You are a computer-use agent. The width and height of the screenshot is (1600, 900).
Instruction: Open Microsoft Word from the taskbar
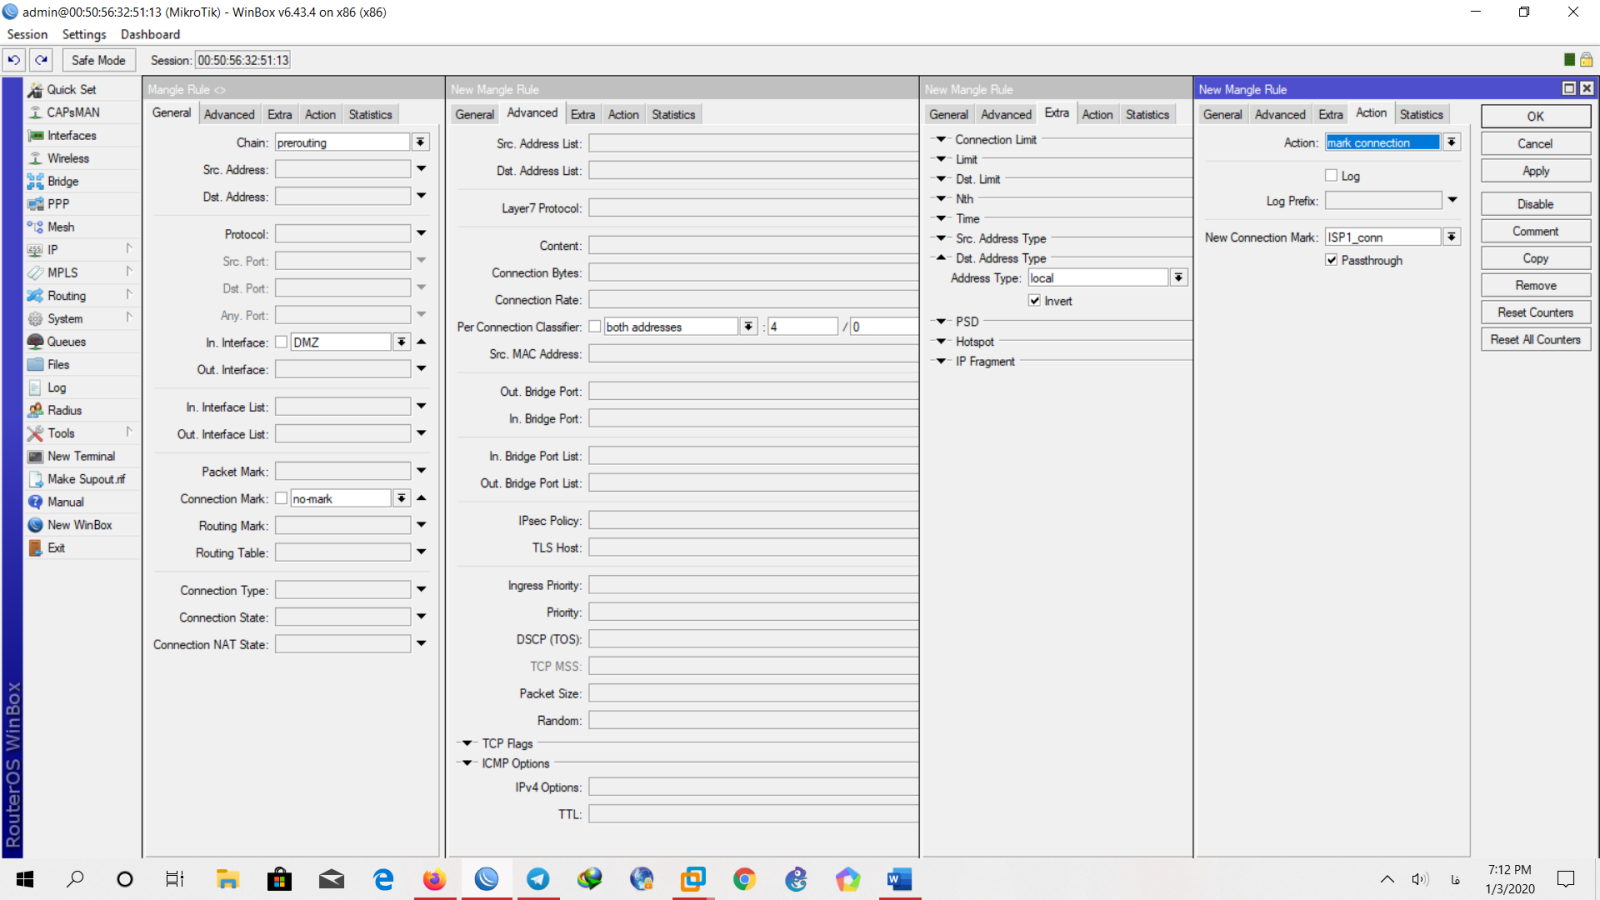[899, 879]
